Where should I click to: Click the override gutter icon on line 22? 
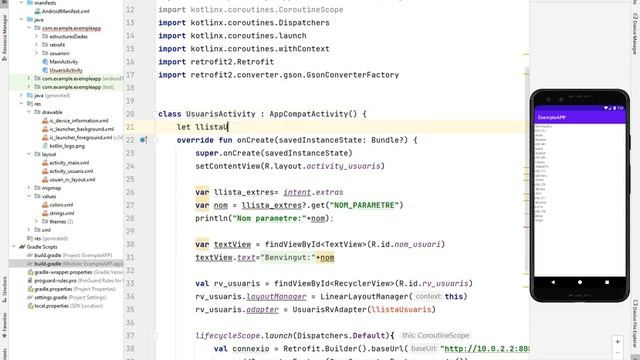143,140
